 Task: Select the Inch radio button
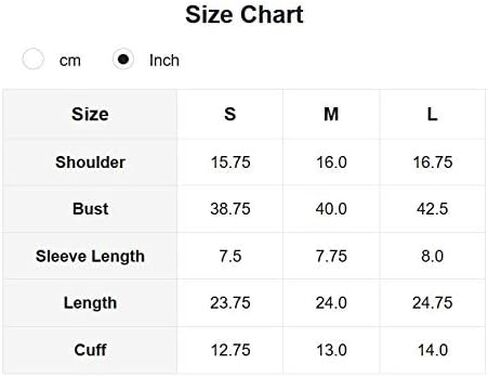coord(123,59)
